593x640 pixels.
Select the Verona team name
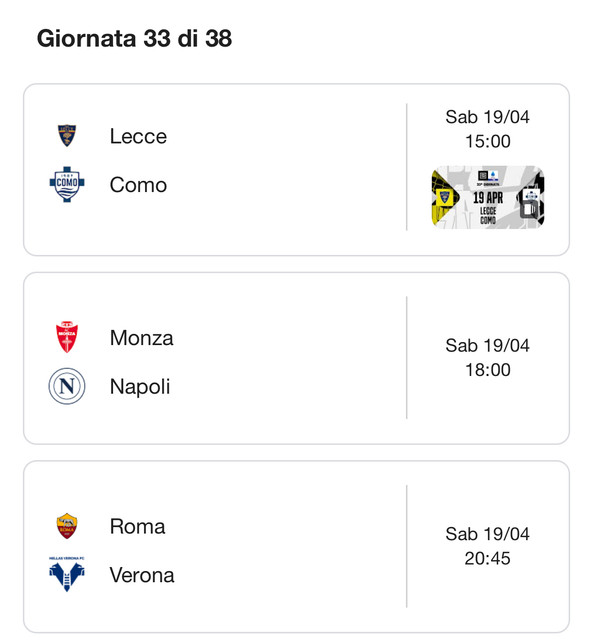pos(142,575)
